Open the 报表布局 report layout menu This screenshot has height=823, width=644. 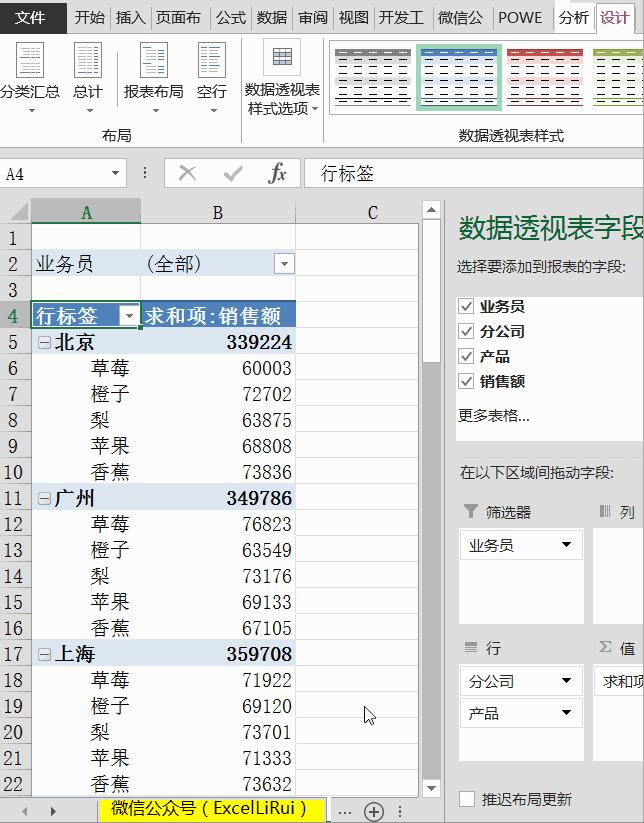[x=154, y=78]
